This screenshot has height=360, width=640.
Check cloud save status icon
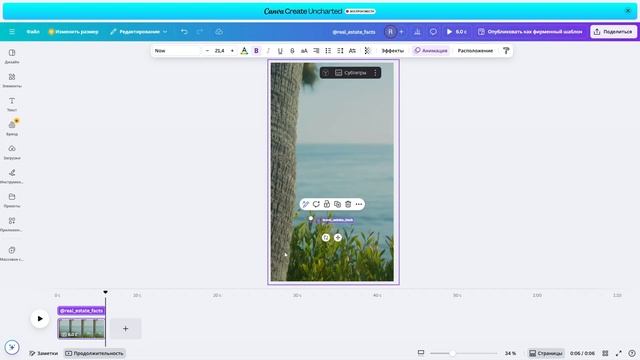[x=219, y=32]
